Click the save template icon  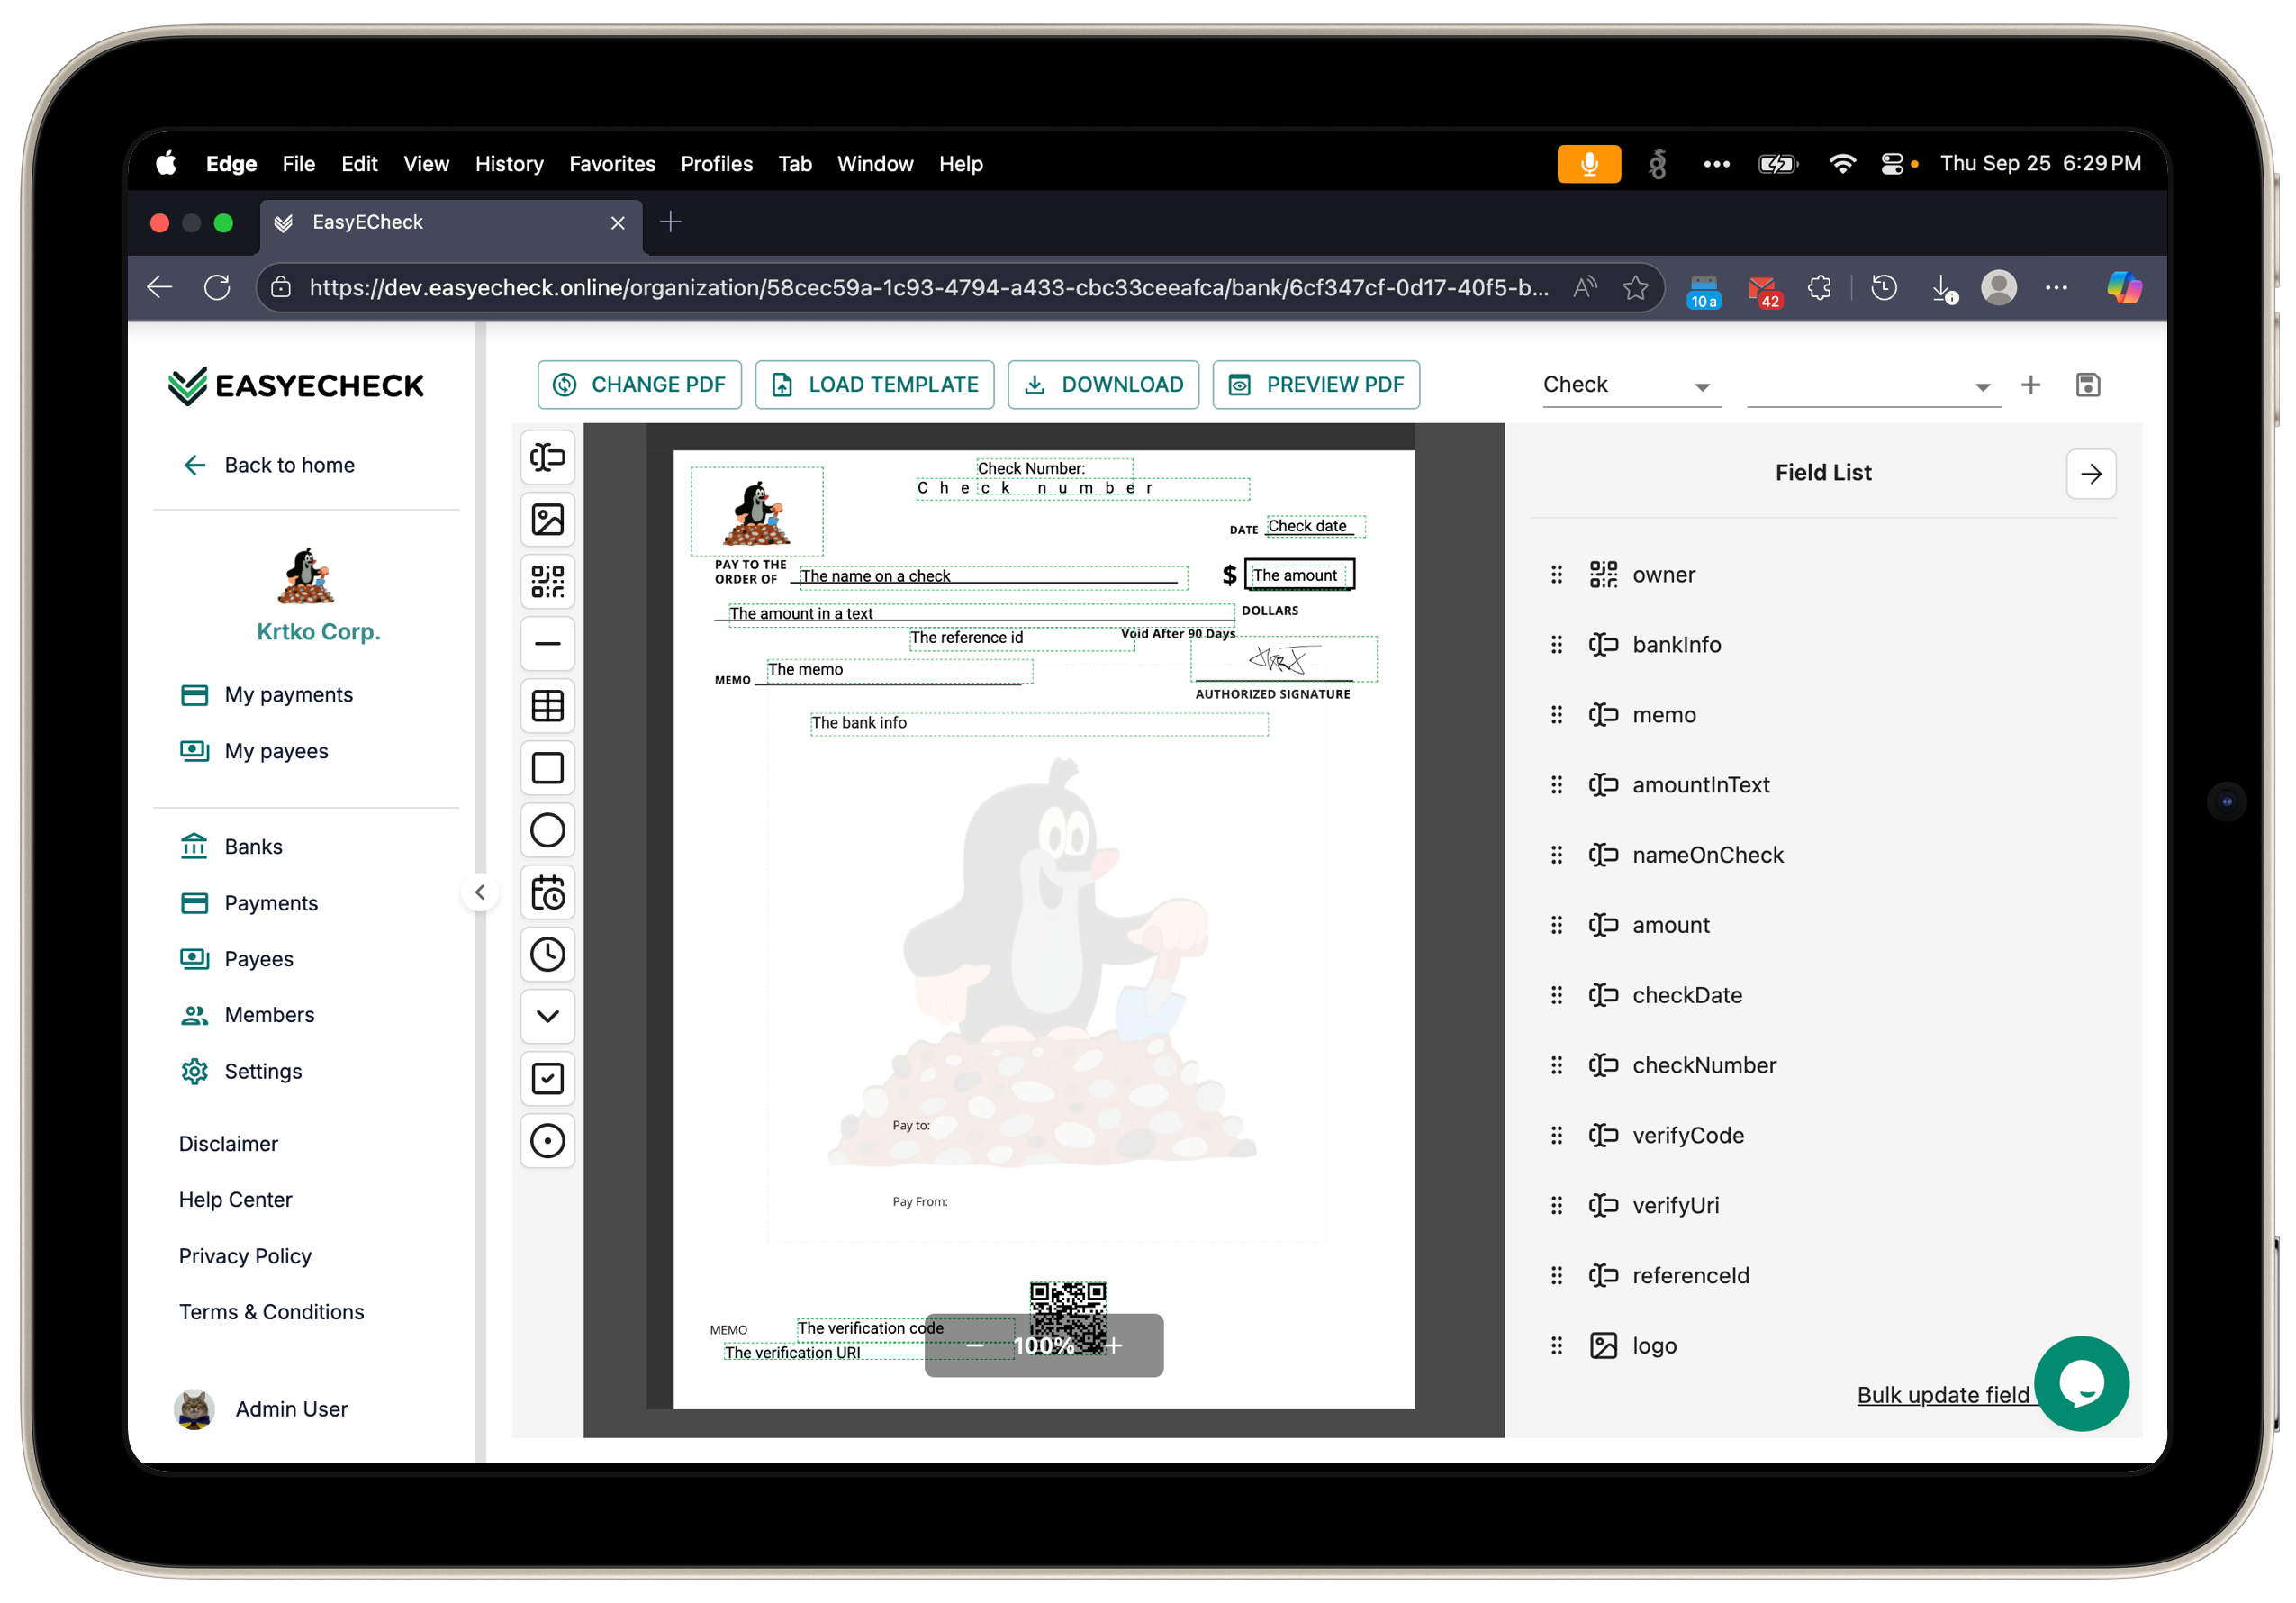(x=2087, y=385)
